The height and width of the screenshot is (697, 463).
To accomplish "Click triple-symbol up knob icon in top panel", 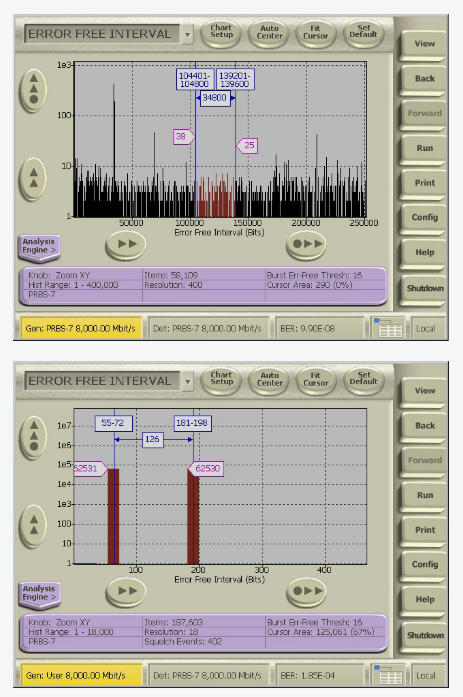I will click(33, 89).
